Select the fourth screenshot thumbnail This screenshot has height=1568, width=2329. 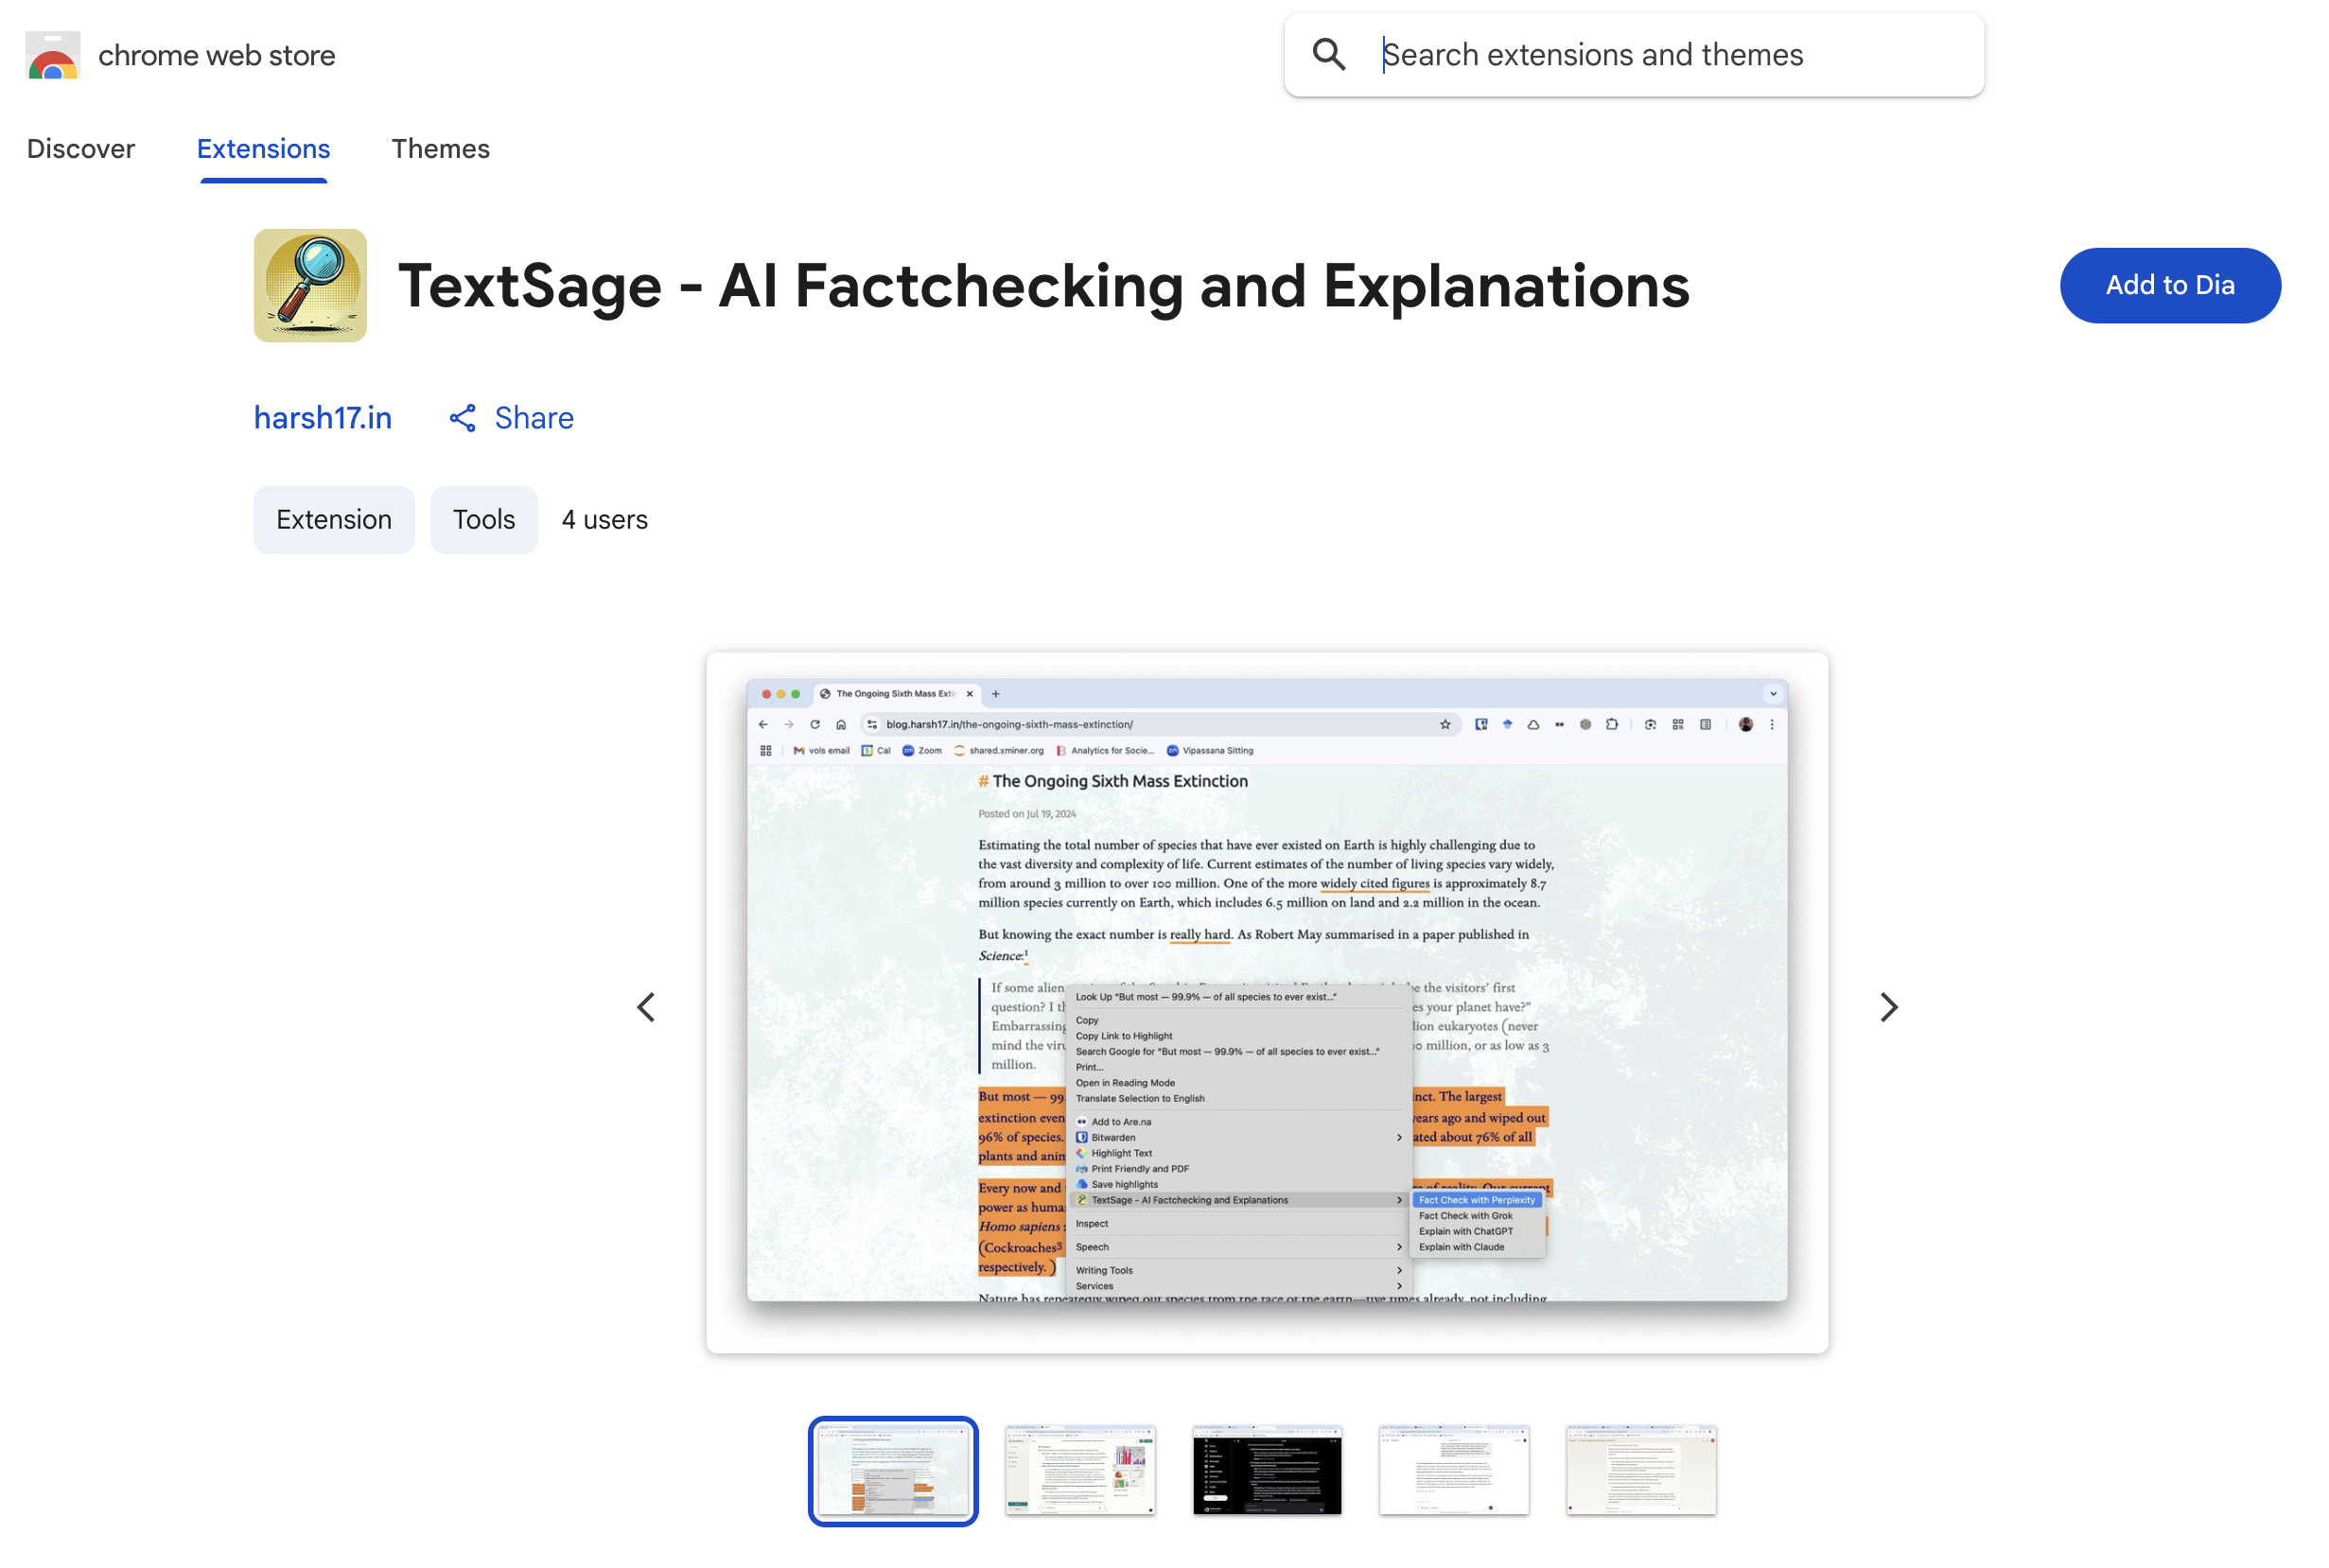[x=1454, y=1470]
